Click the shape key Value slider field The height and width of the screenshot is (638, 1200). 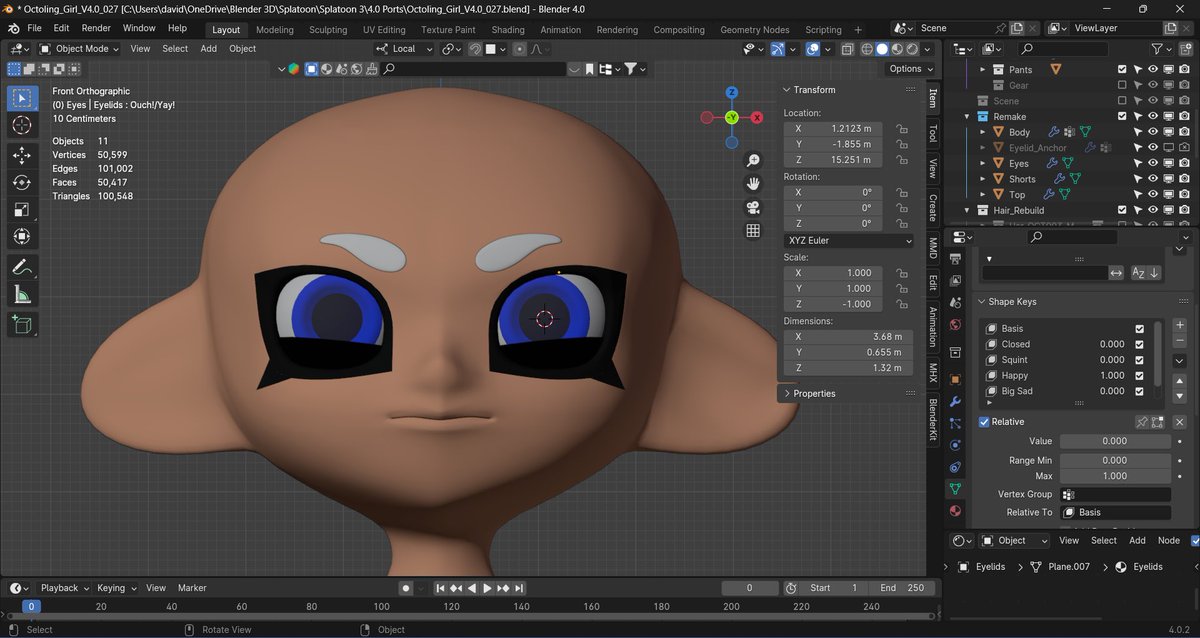pyautogui.click(x=1114, y=441)
